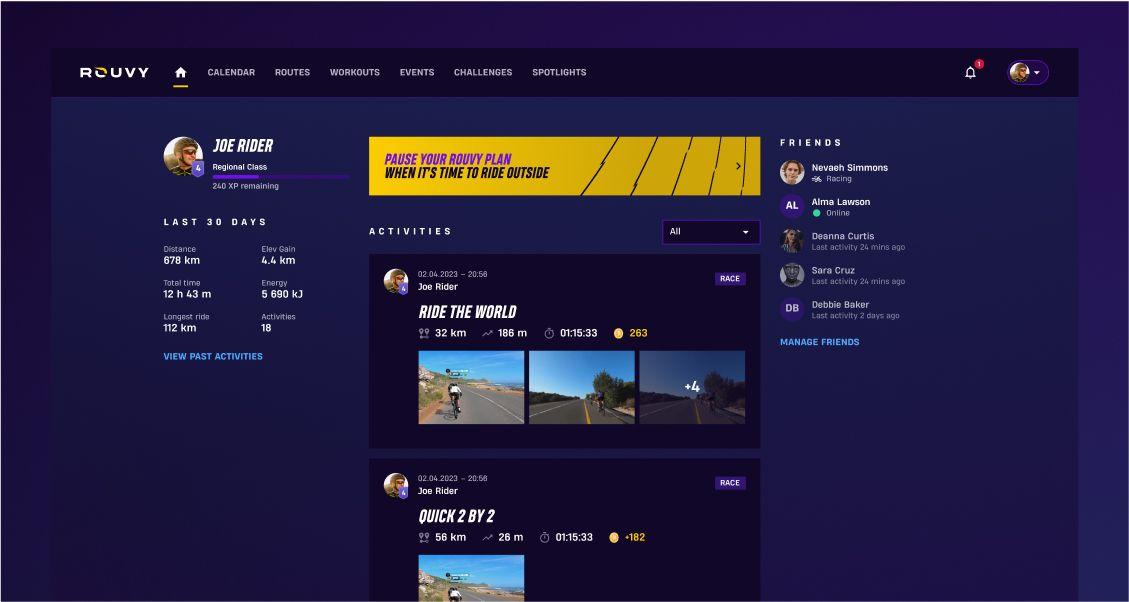Screen dimensions: 1129x602
Task: Open the notifications bell
Action: click(970, 73)
